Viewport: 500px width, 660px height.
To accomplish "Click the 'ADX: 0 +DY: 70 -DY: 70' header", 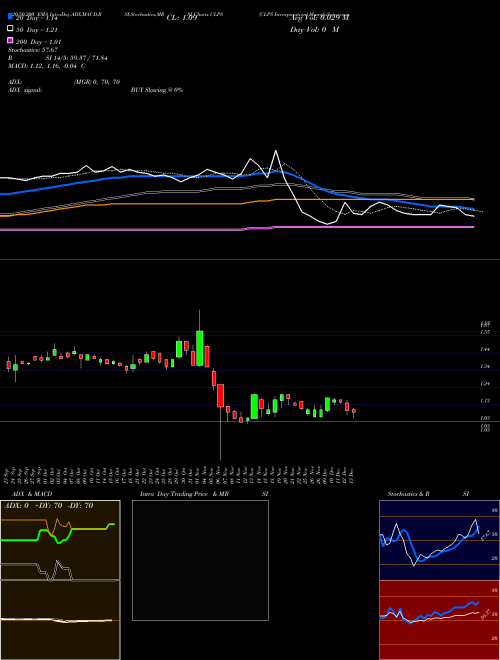I will point(48,506).
